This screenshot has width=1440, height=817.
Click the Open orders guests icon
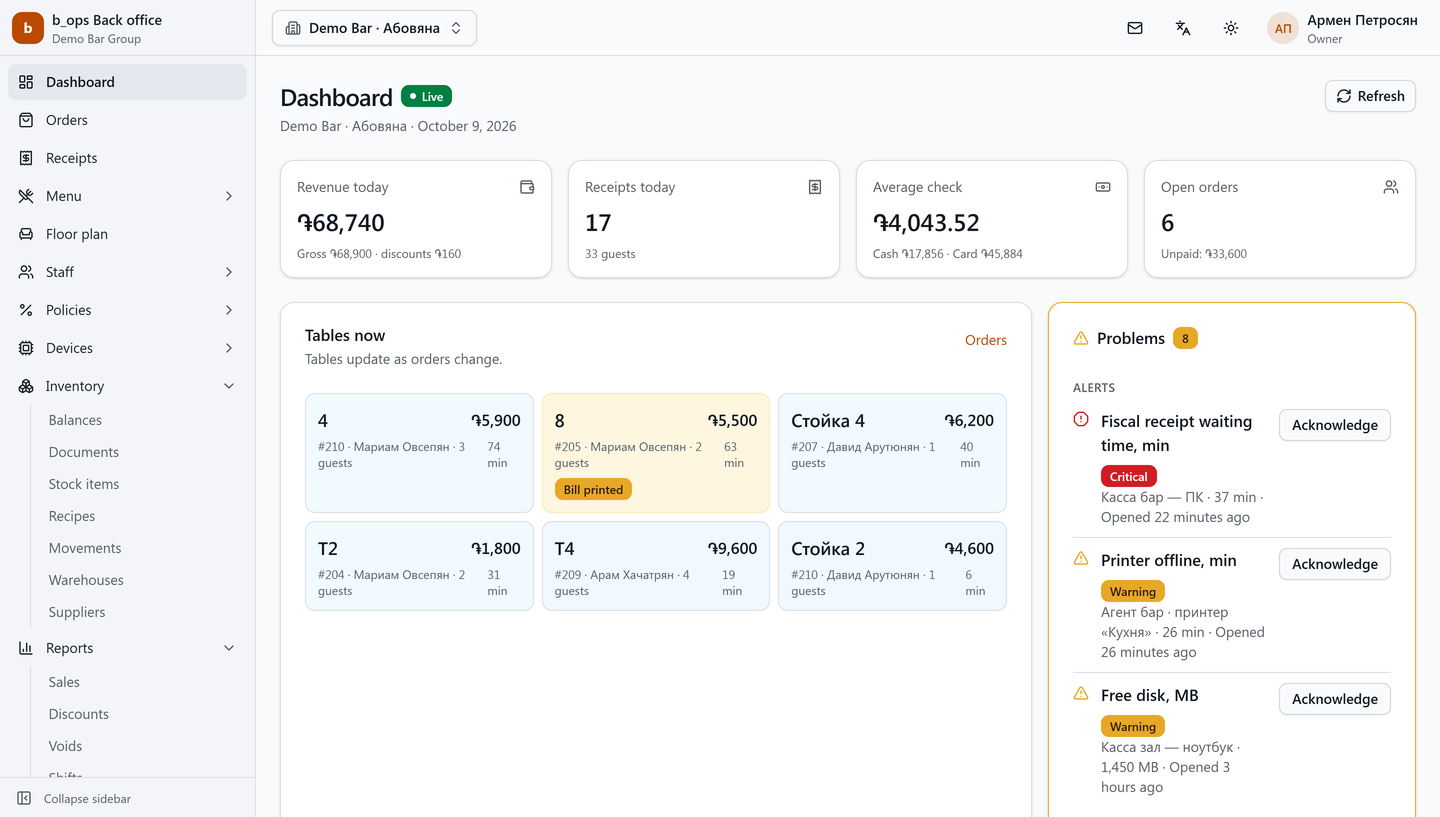pyautogui.click(x=1391, y=187)
